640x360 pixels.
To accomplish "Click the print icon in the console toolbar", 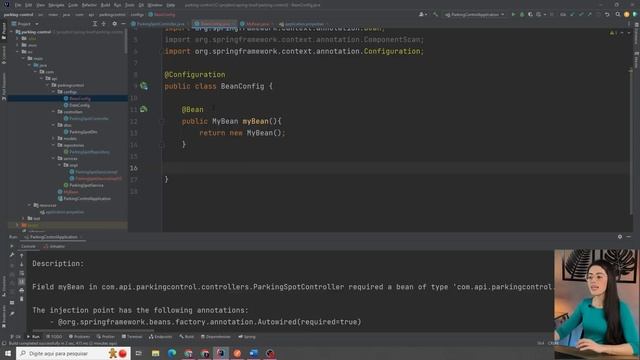I will point(22,290).
